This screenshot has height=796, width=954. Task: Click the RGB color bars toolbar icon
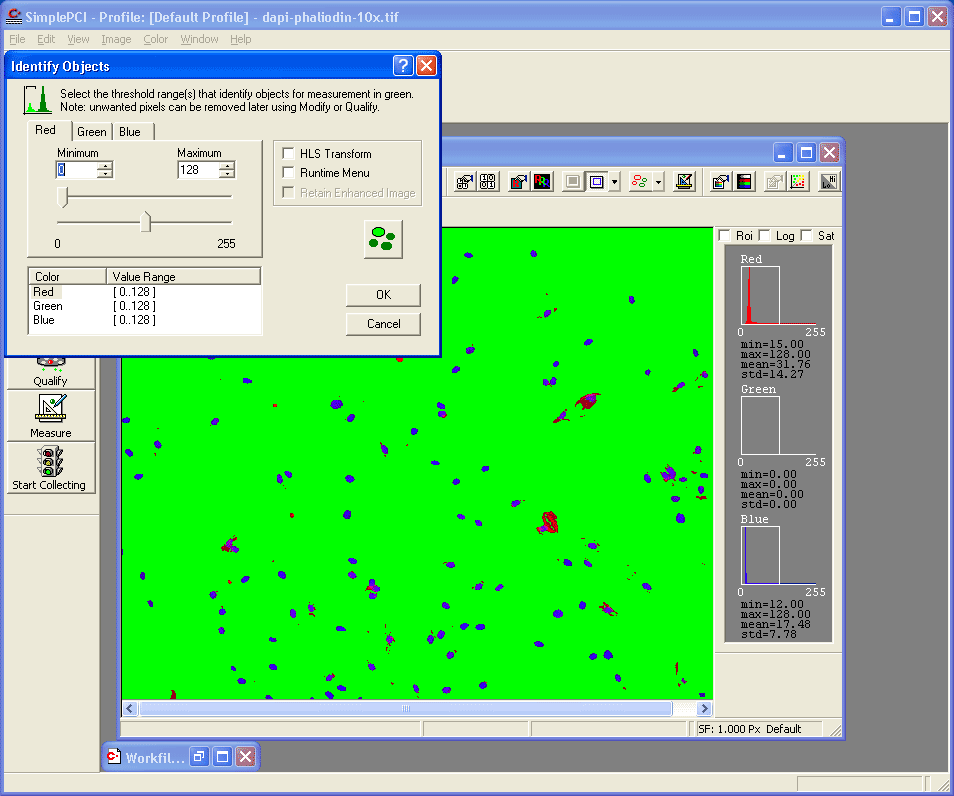745,182
